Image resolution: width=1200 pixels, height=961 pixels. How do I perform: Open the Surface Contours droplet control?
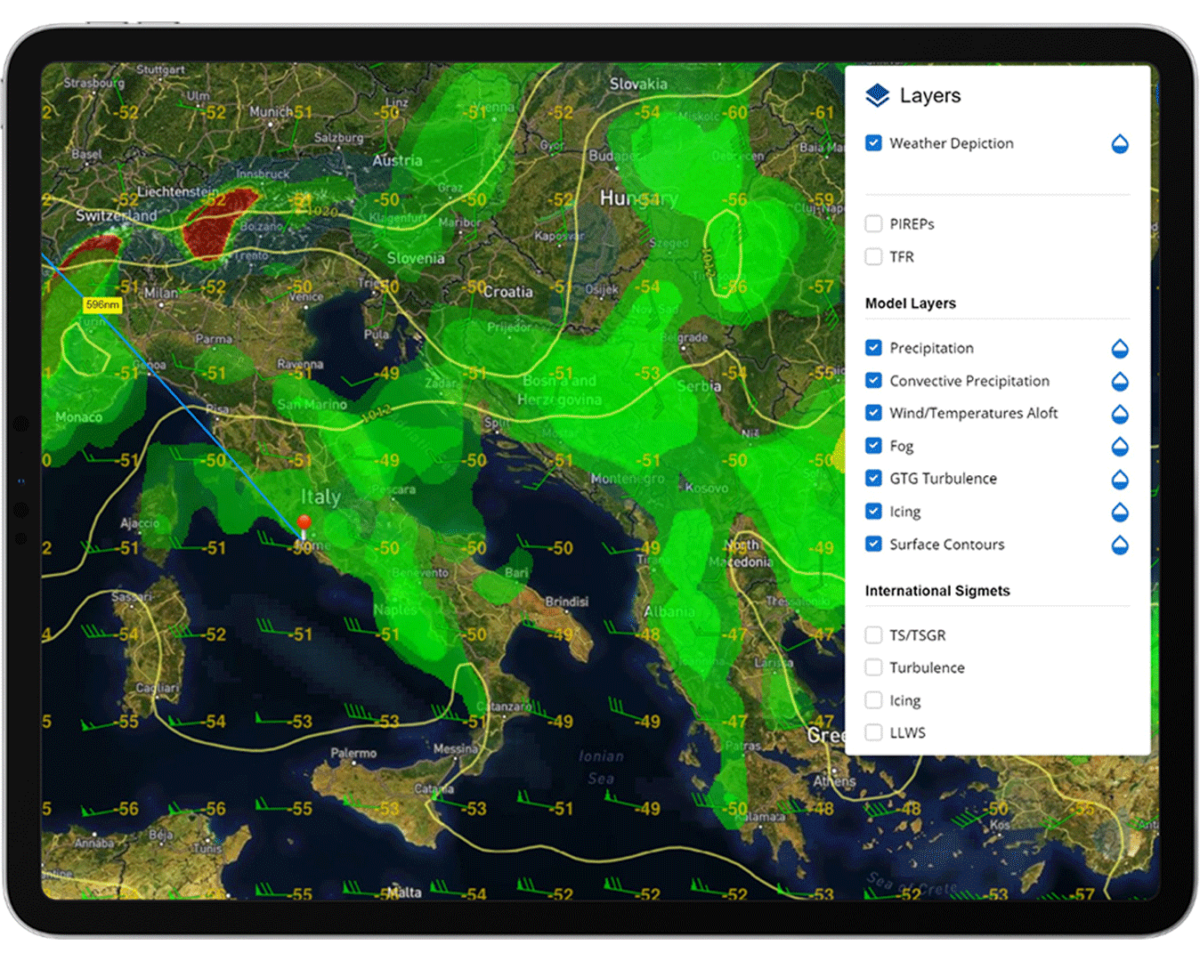(1119, 544)
